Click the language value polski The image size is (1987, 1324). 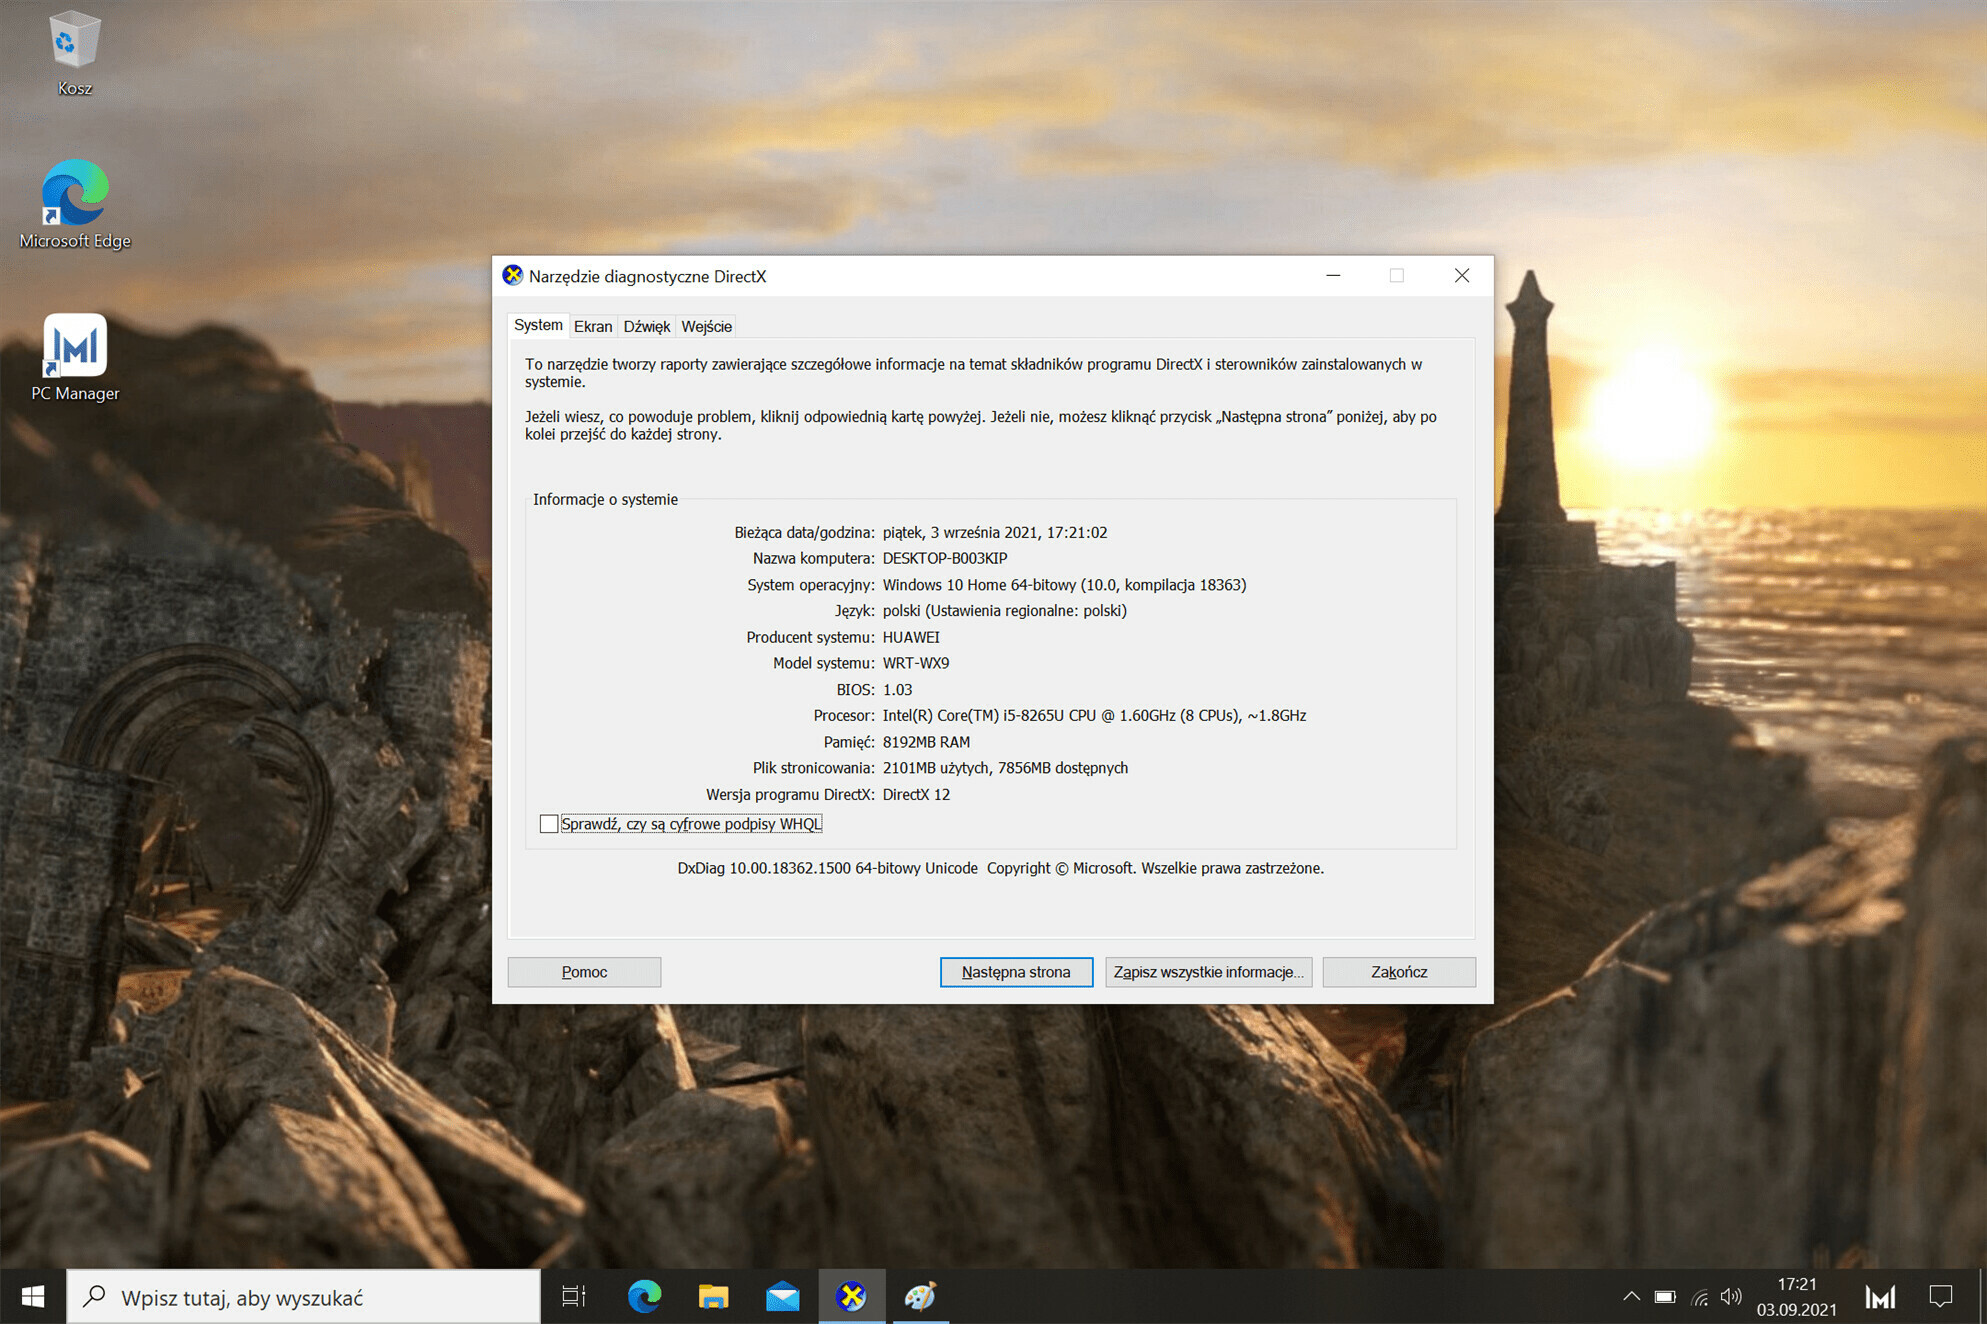[x=1004, y=611]
